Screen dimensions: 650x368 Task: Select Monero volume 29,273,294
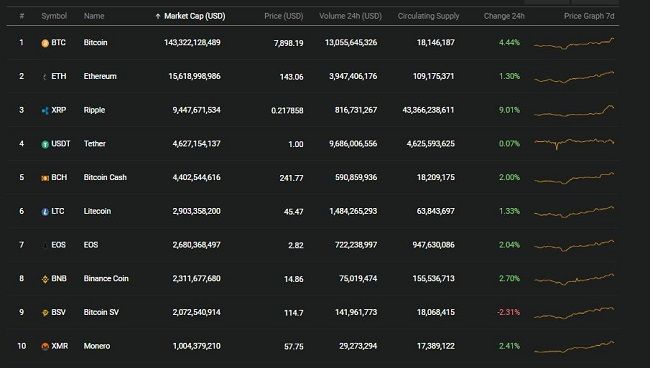tap(358, 346)
